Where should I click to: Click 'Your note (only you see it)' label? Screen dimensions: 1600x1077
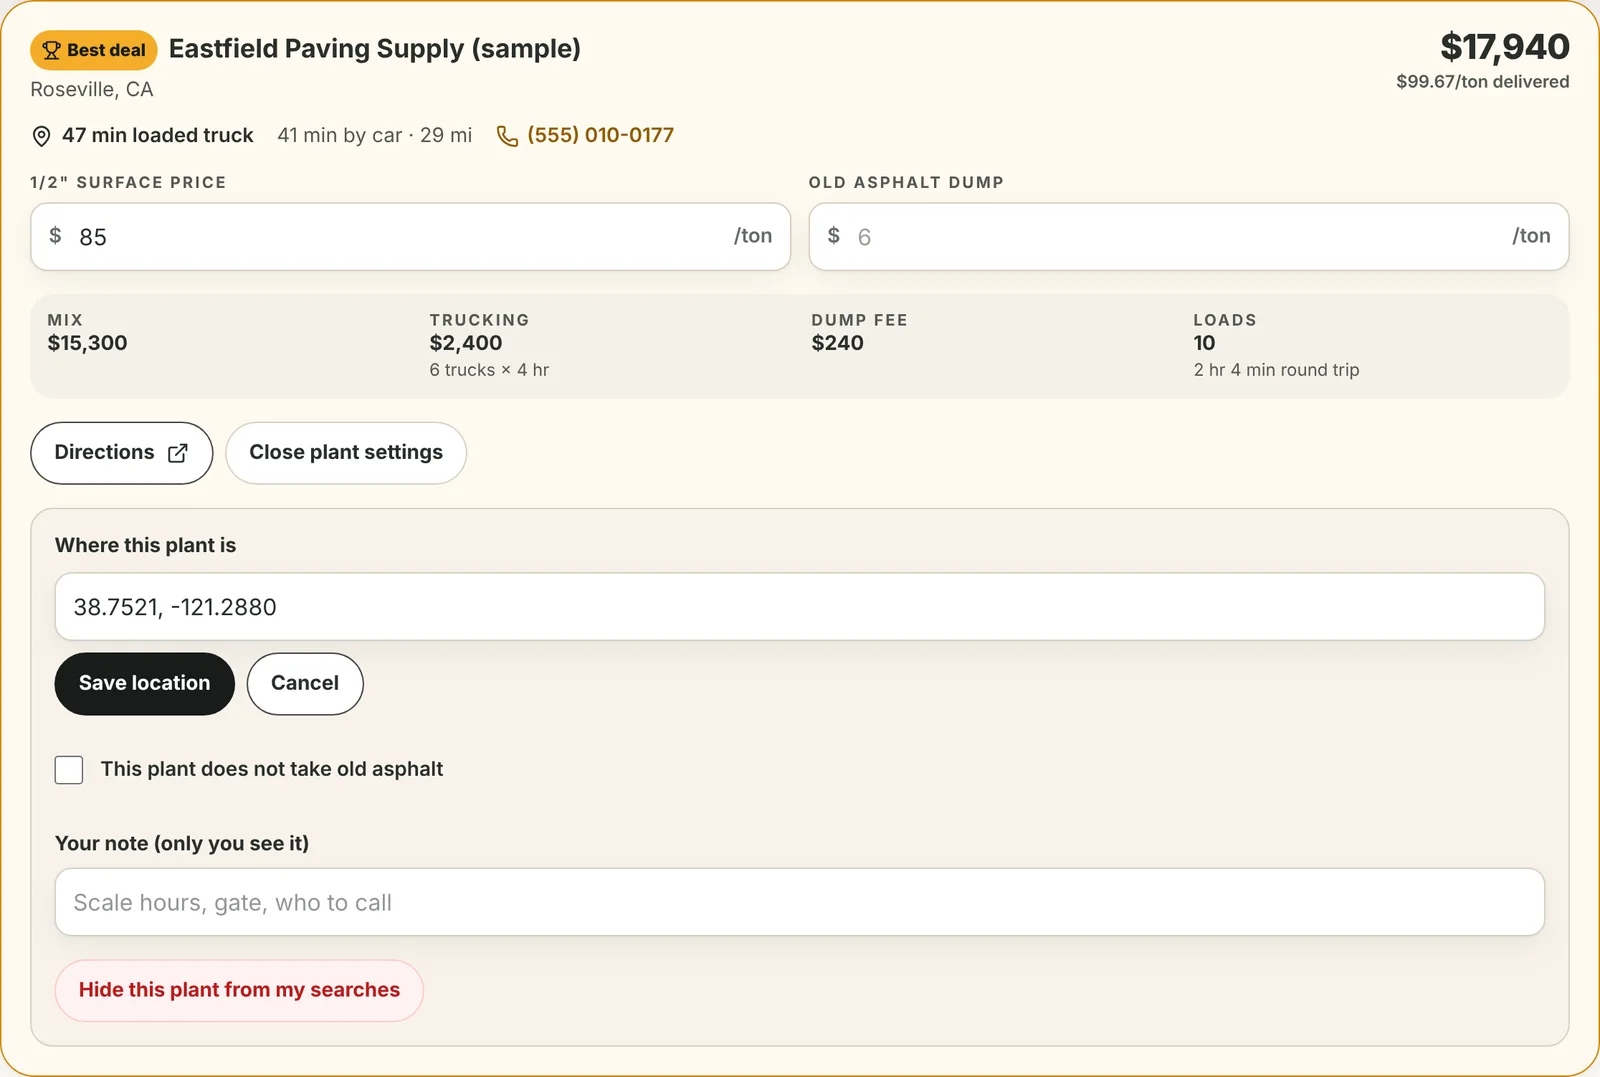(182, 843)
